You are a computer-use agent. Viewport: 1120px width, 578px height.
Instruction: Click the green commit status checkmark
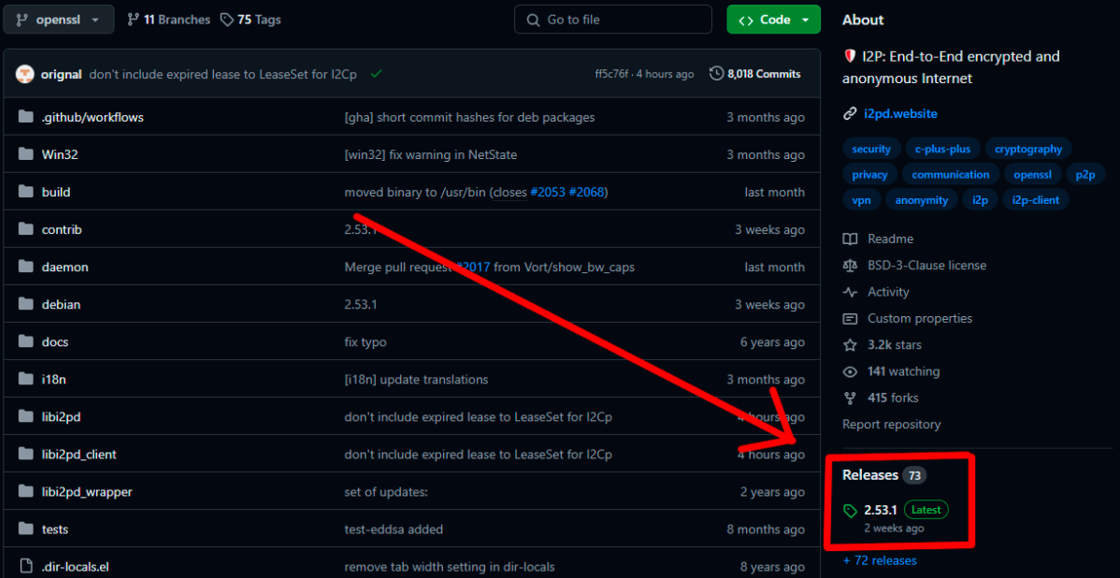pyautogui.click(x=376, y=74)
